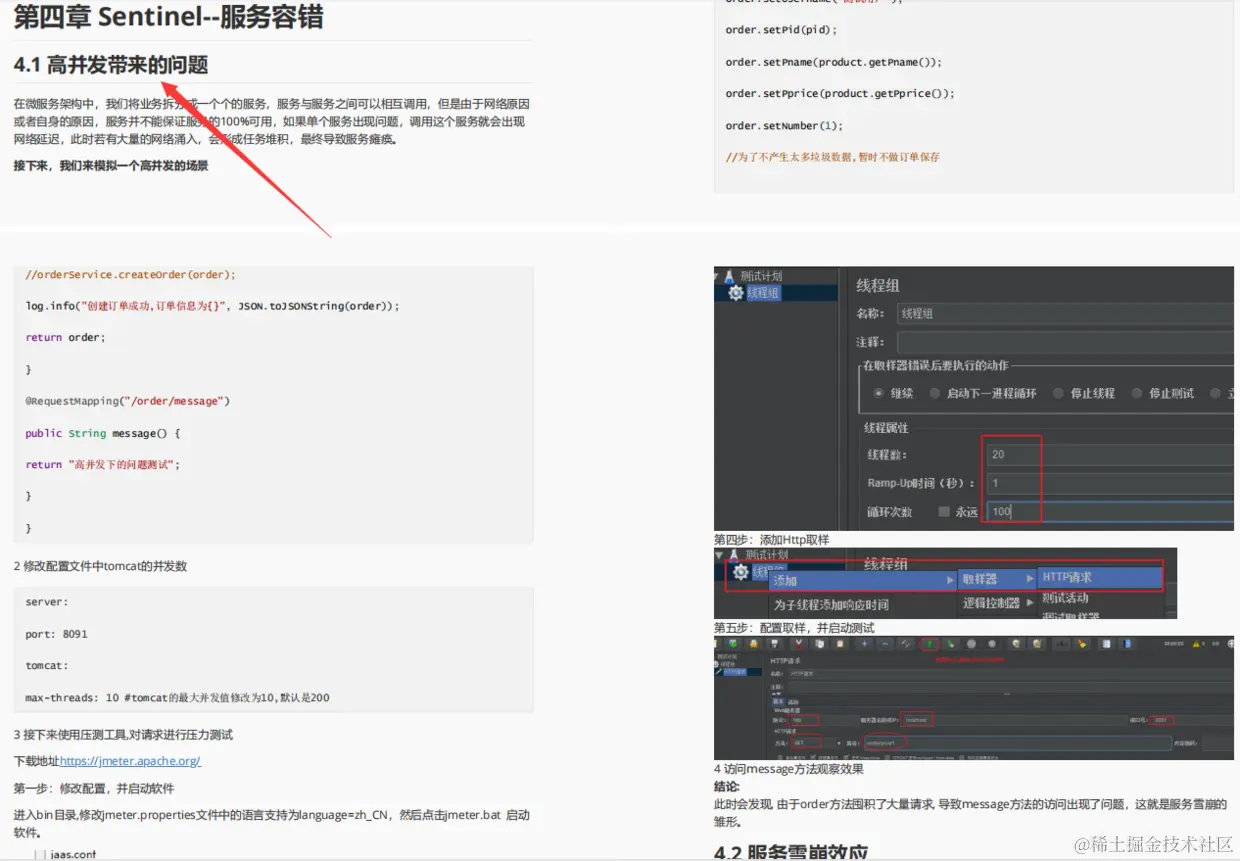Choose the 取样器 submenu item
This screenshot has width=1240, height=861.
997,578
